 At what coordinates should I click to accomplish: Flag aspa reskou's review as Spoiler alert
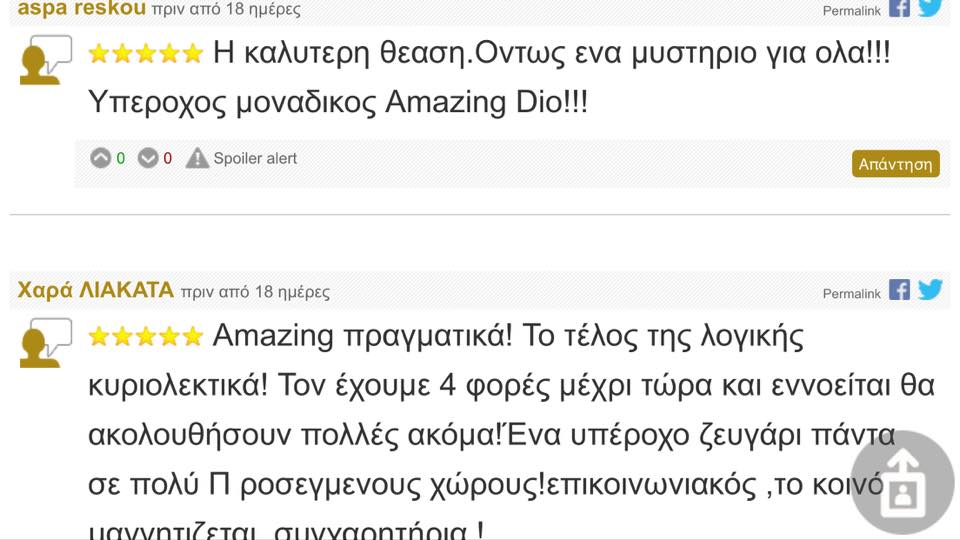241,158
